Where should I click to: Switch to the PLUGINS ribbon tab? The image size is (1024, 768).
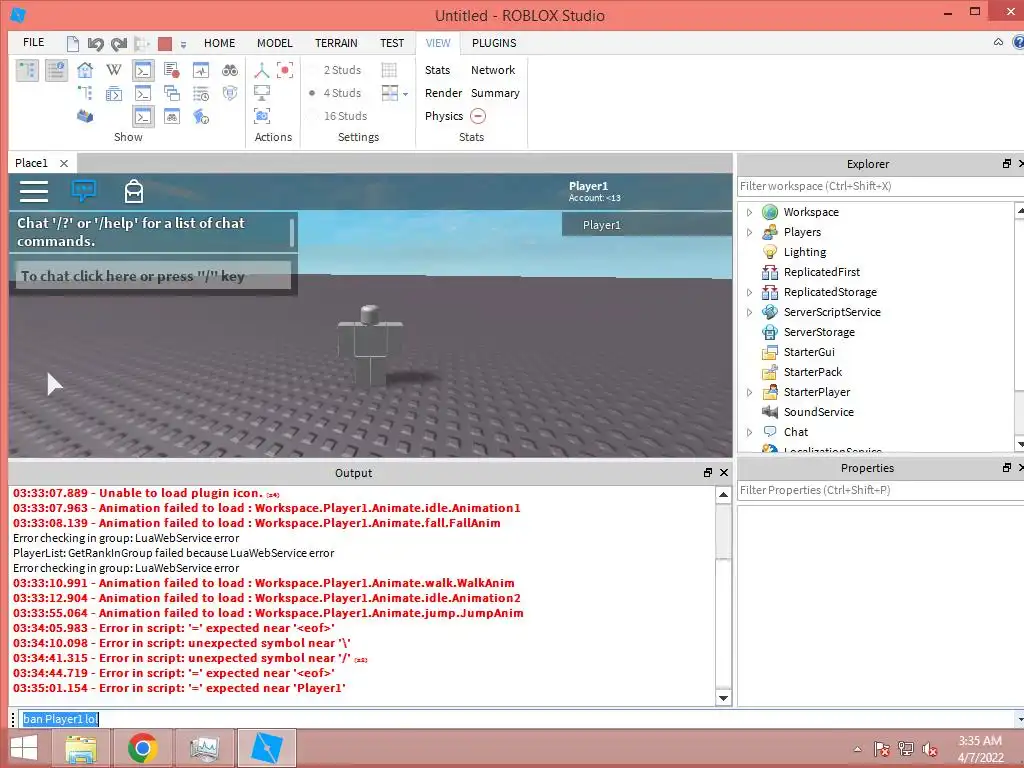coord(494,43)
